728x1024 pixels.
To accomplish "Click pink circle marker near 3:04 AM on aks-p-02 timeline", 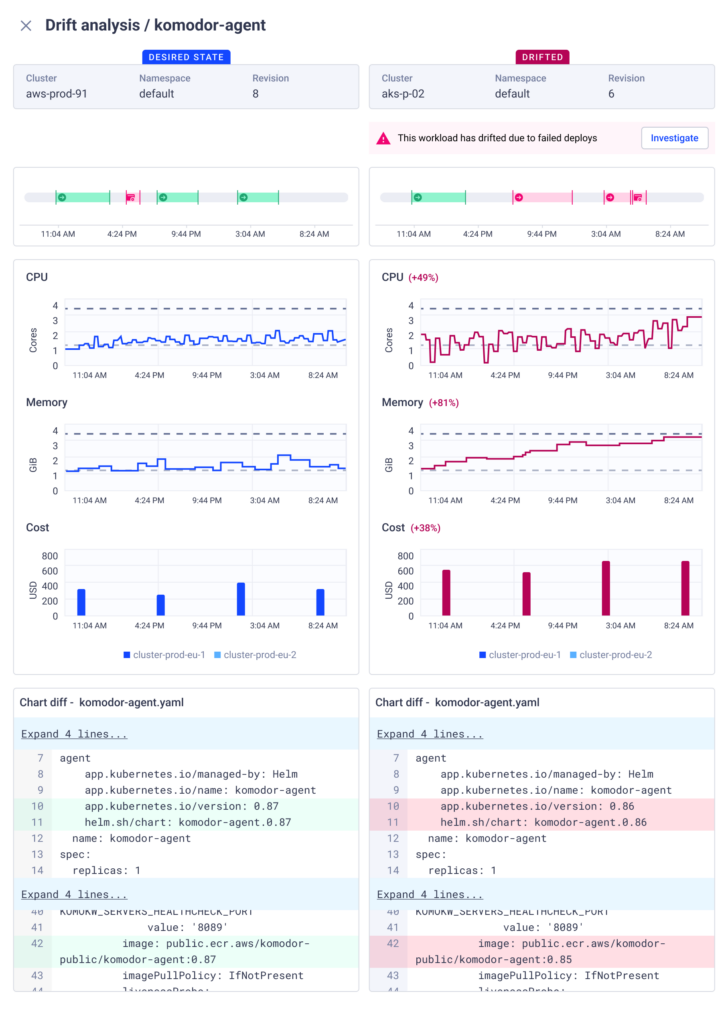I will [x=610, y=197].
